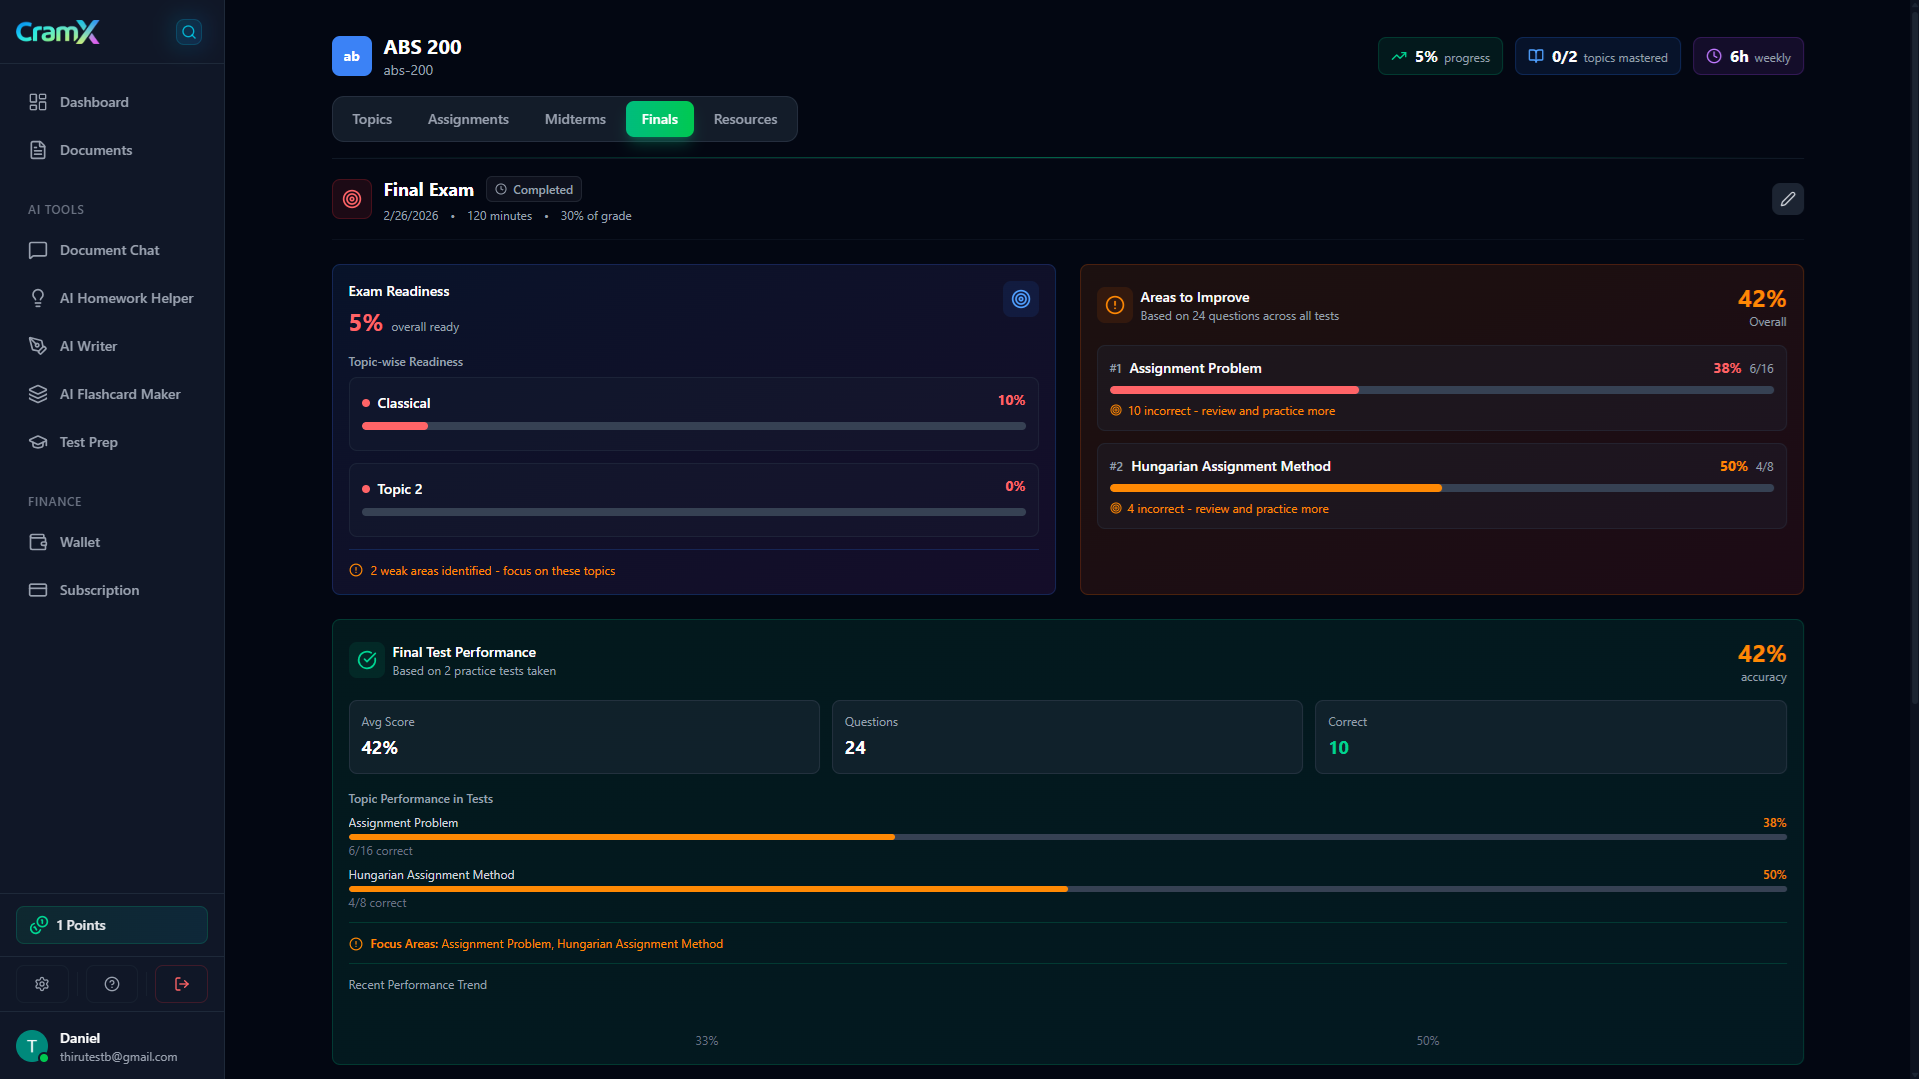The image size is (1919, 1079).
Task: Open Documents from the sidebar
Action: tap(112, 150)
